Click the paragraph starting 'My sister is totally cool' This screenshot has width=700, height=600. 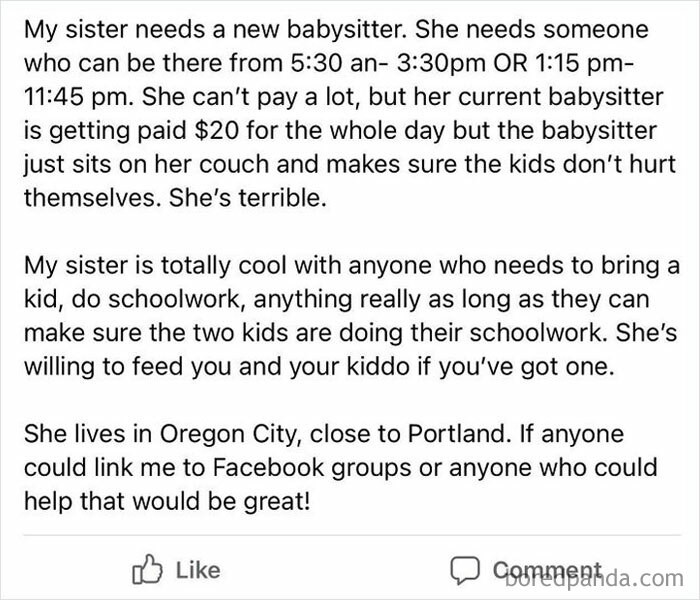pos(352,316)
